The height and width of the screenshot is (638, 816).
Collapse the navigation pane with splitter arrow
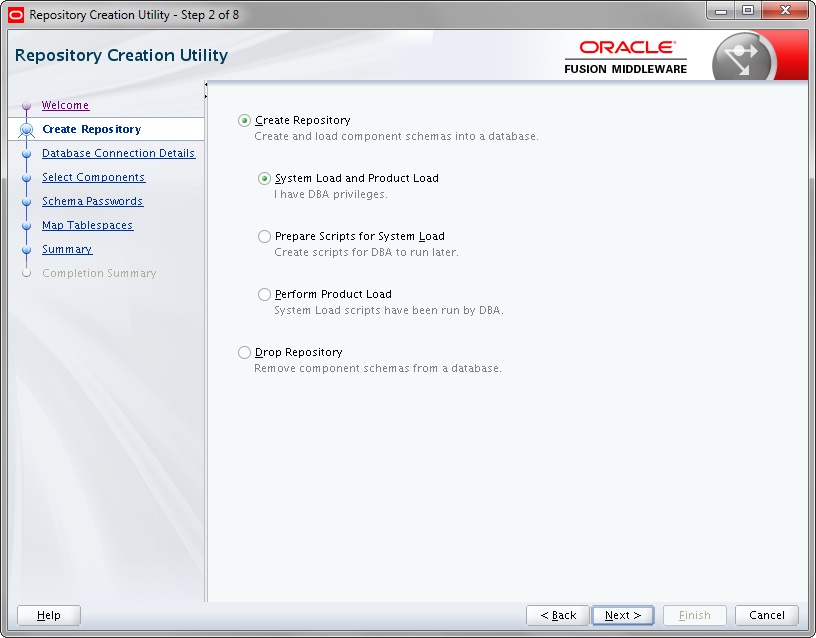pyautogui.click(x=206, y=84)
